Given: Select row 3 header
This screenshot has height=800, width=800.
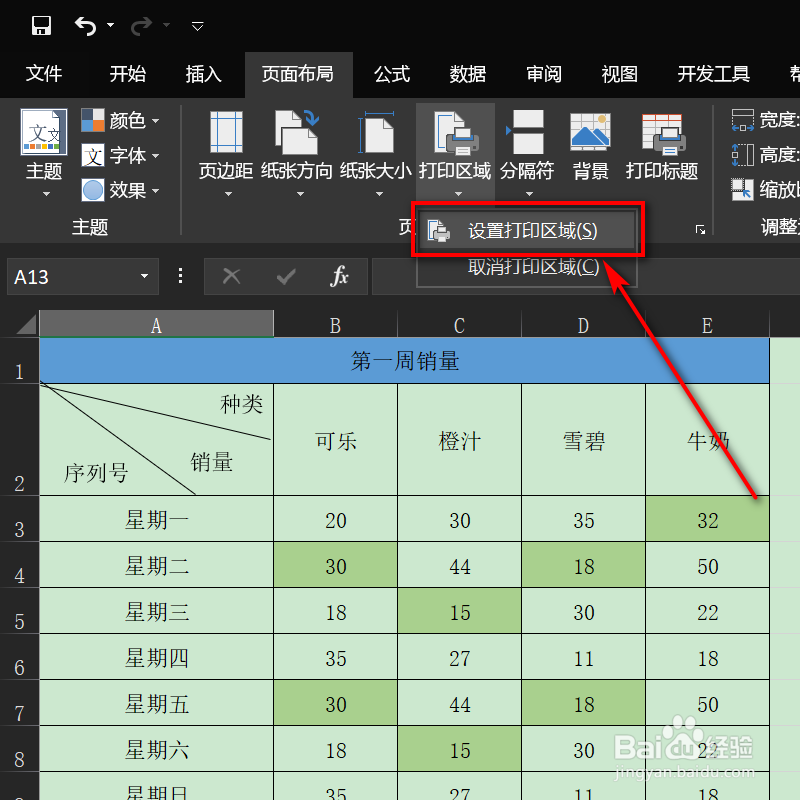Looking at the screenshot, I should [x=19, y=518].
